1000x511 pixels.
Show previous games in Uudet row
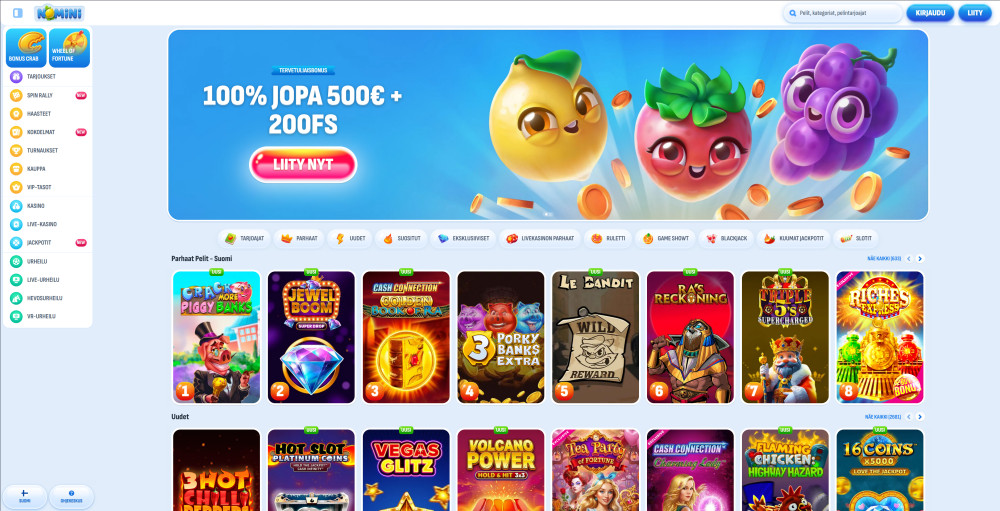909,417
